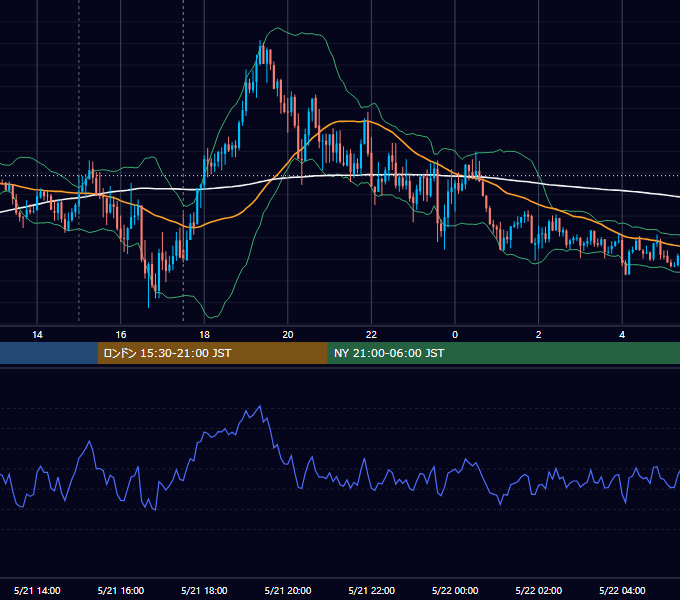
Task: Click the NY session band 21:00-06:00 JST
Action: [x=503, y=353]
